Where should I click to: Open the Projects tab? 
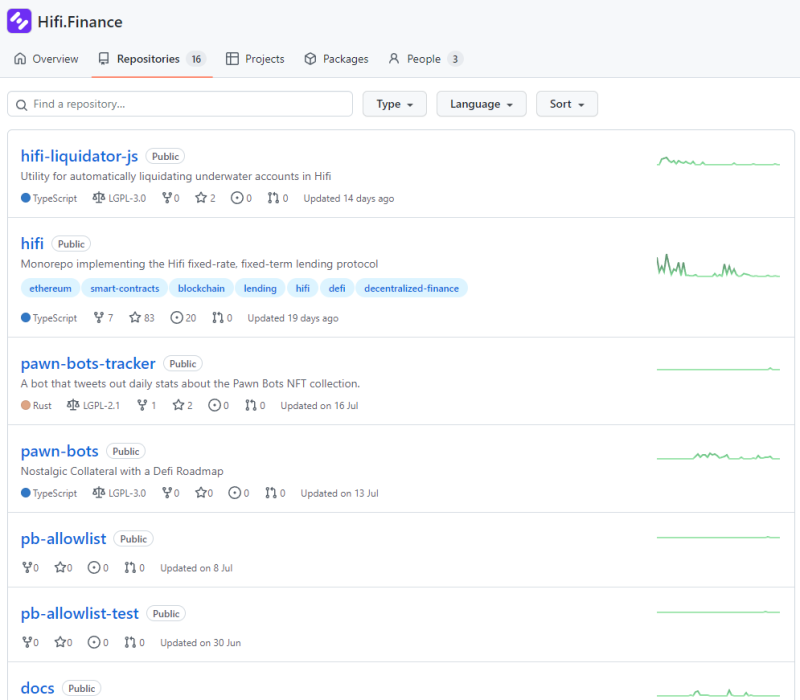pyautogui.click(x=255, y=59)
